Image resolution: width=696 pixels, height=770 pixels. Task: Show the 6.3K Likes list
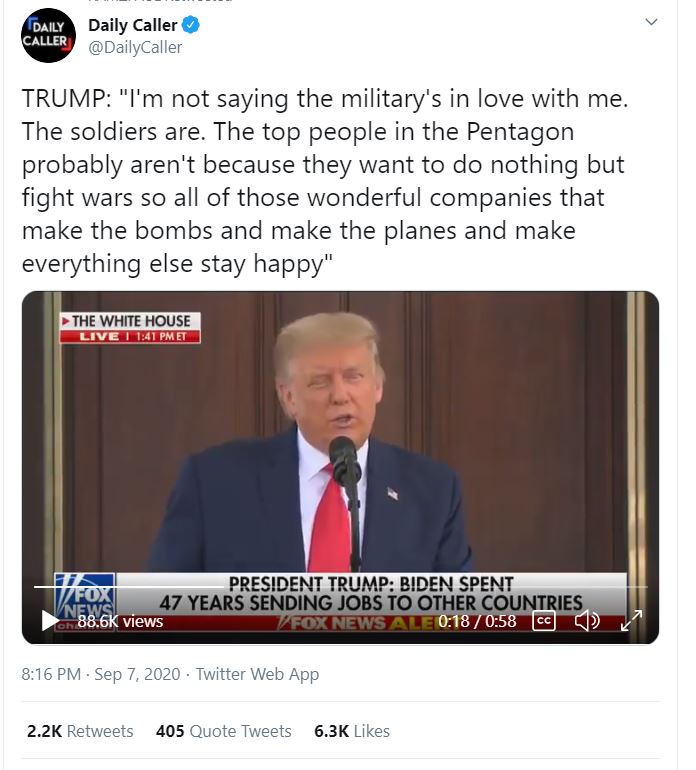coord(351,732)
